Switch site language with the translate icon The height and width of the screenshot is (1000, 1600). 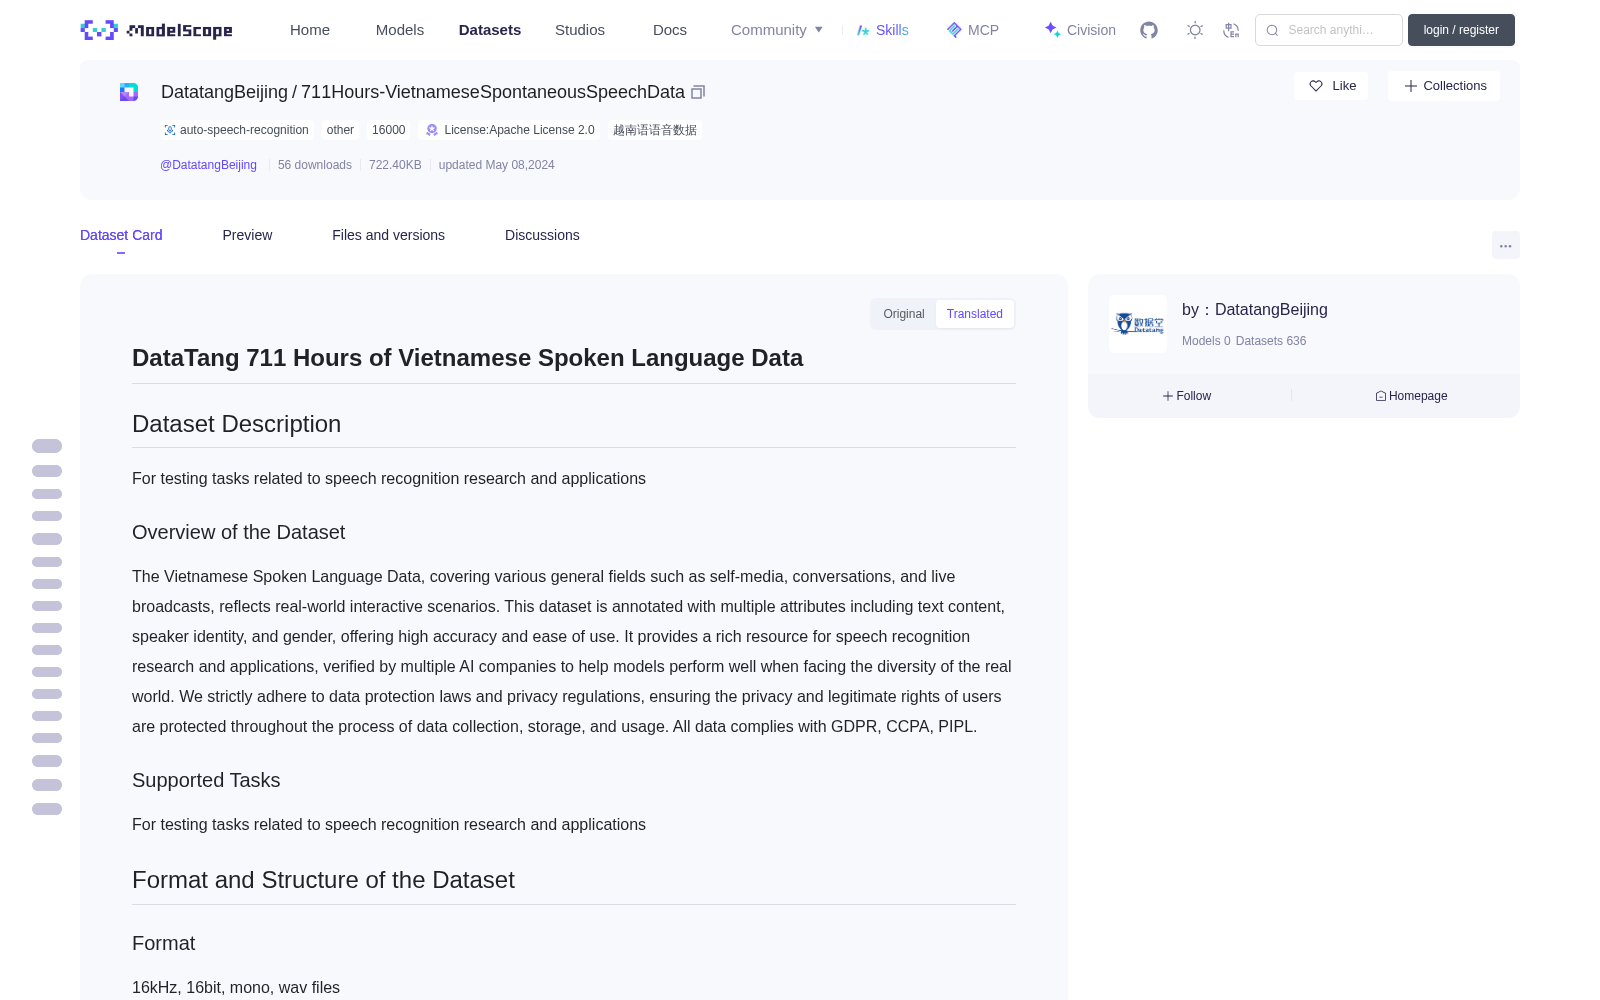[x=1232, y=30]
